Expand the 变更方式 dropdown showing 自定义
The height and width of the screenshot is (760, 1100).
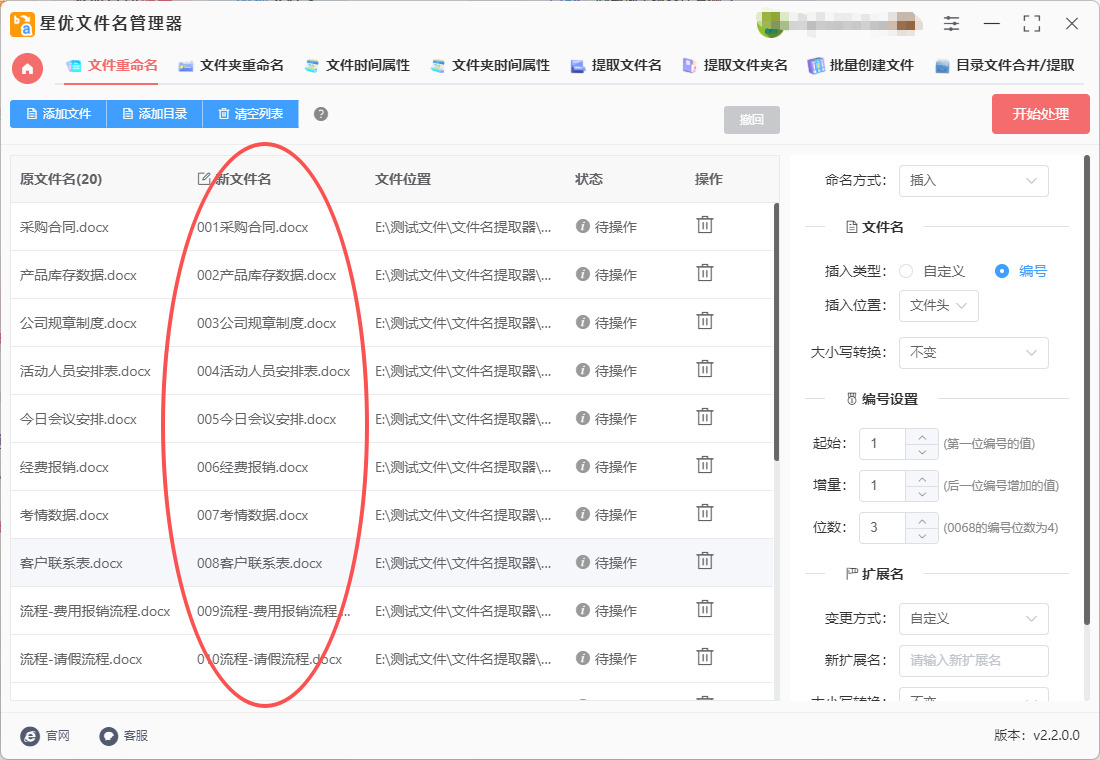973,619
